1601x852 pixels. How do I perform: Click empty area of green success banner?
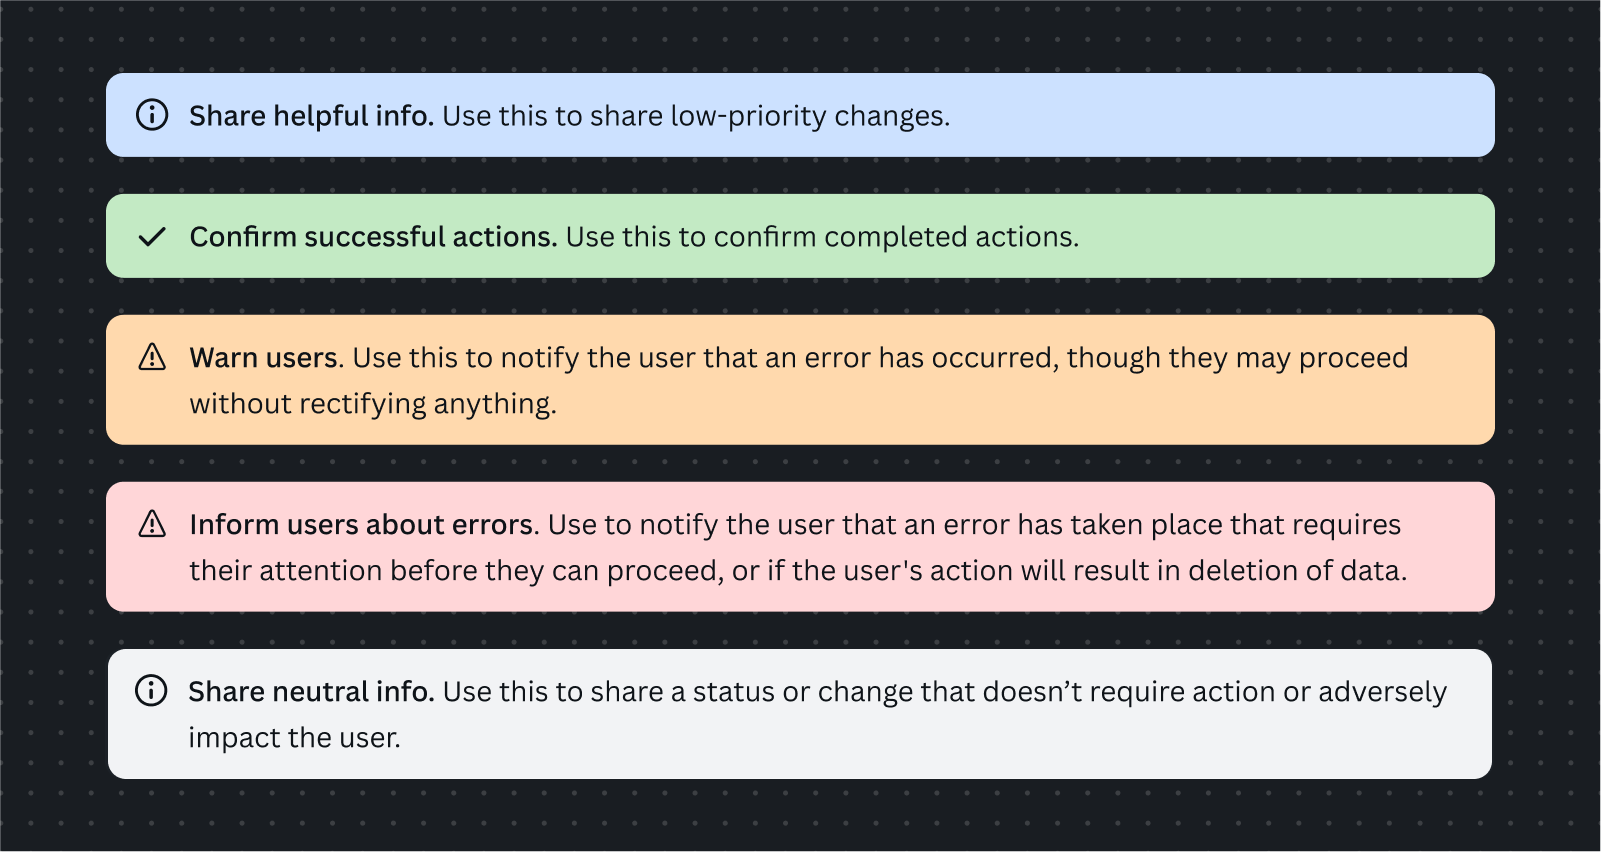pos(1290,236)
